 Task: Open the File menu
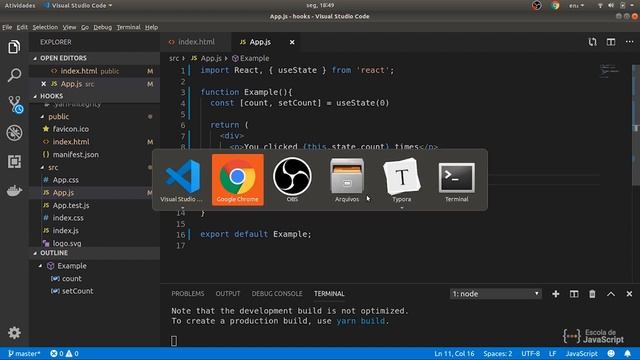(7, 27)
